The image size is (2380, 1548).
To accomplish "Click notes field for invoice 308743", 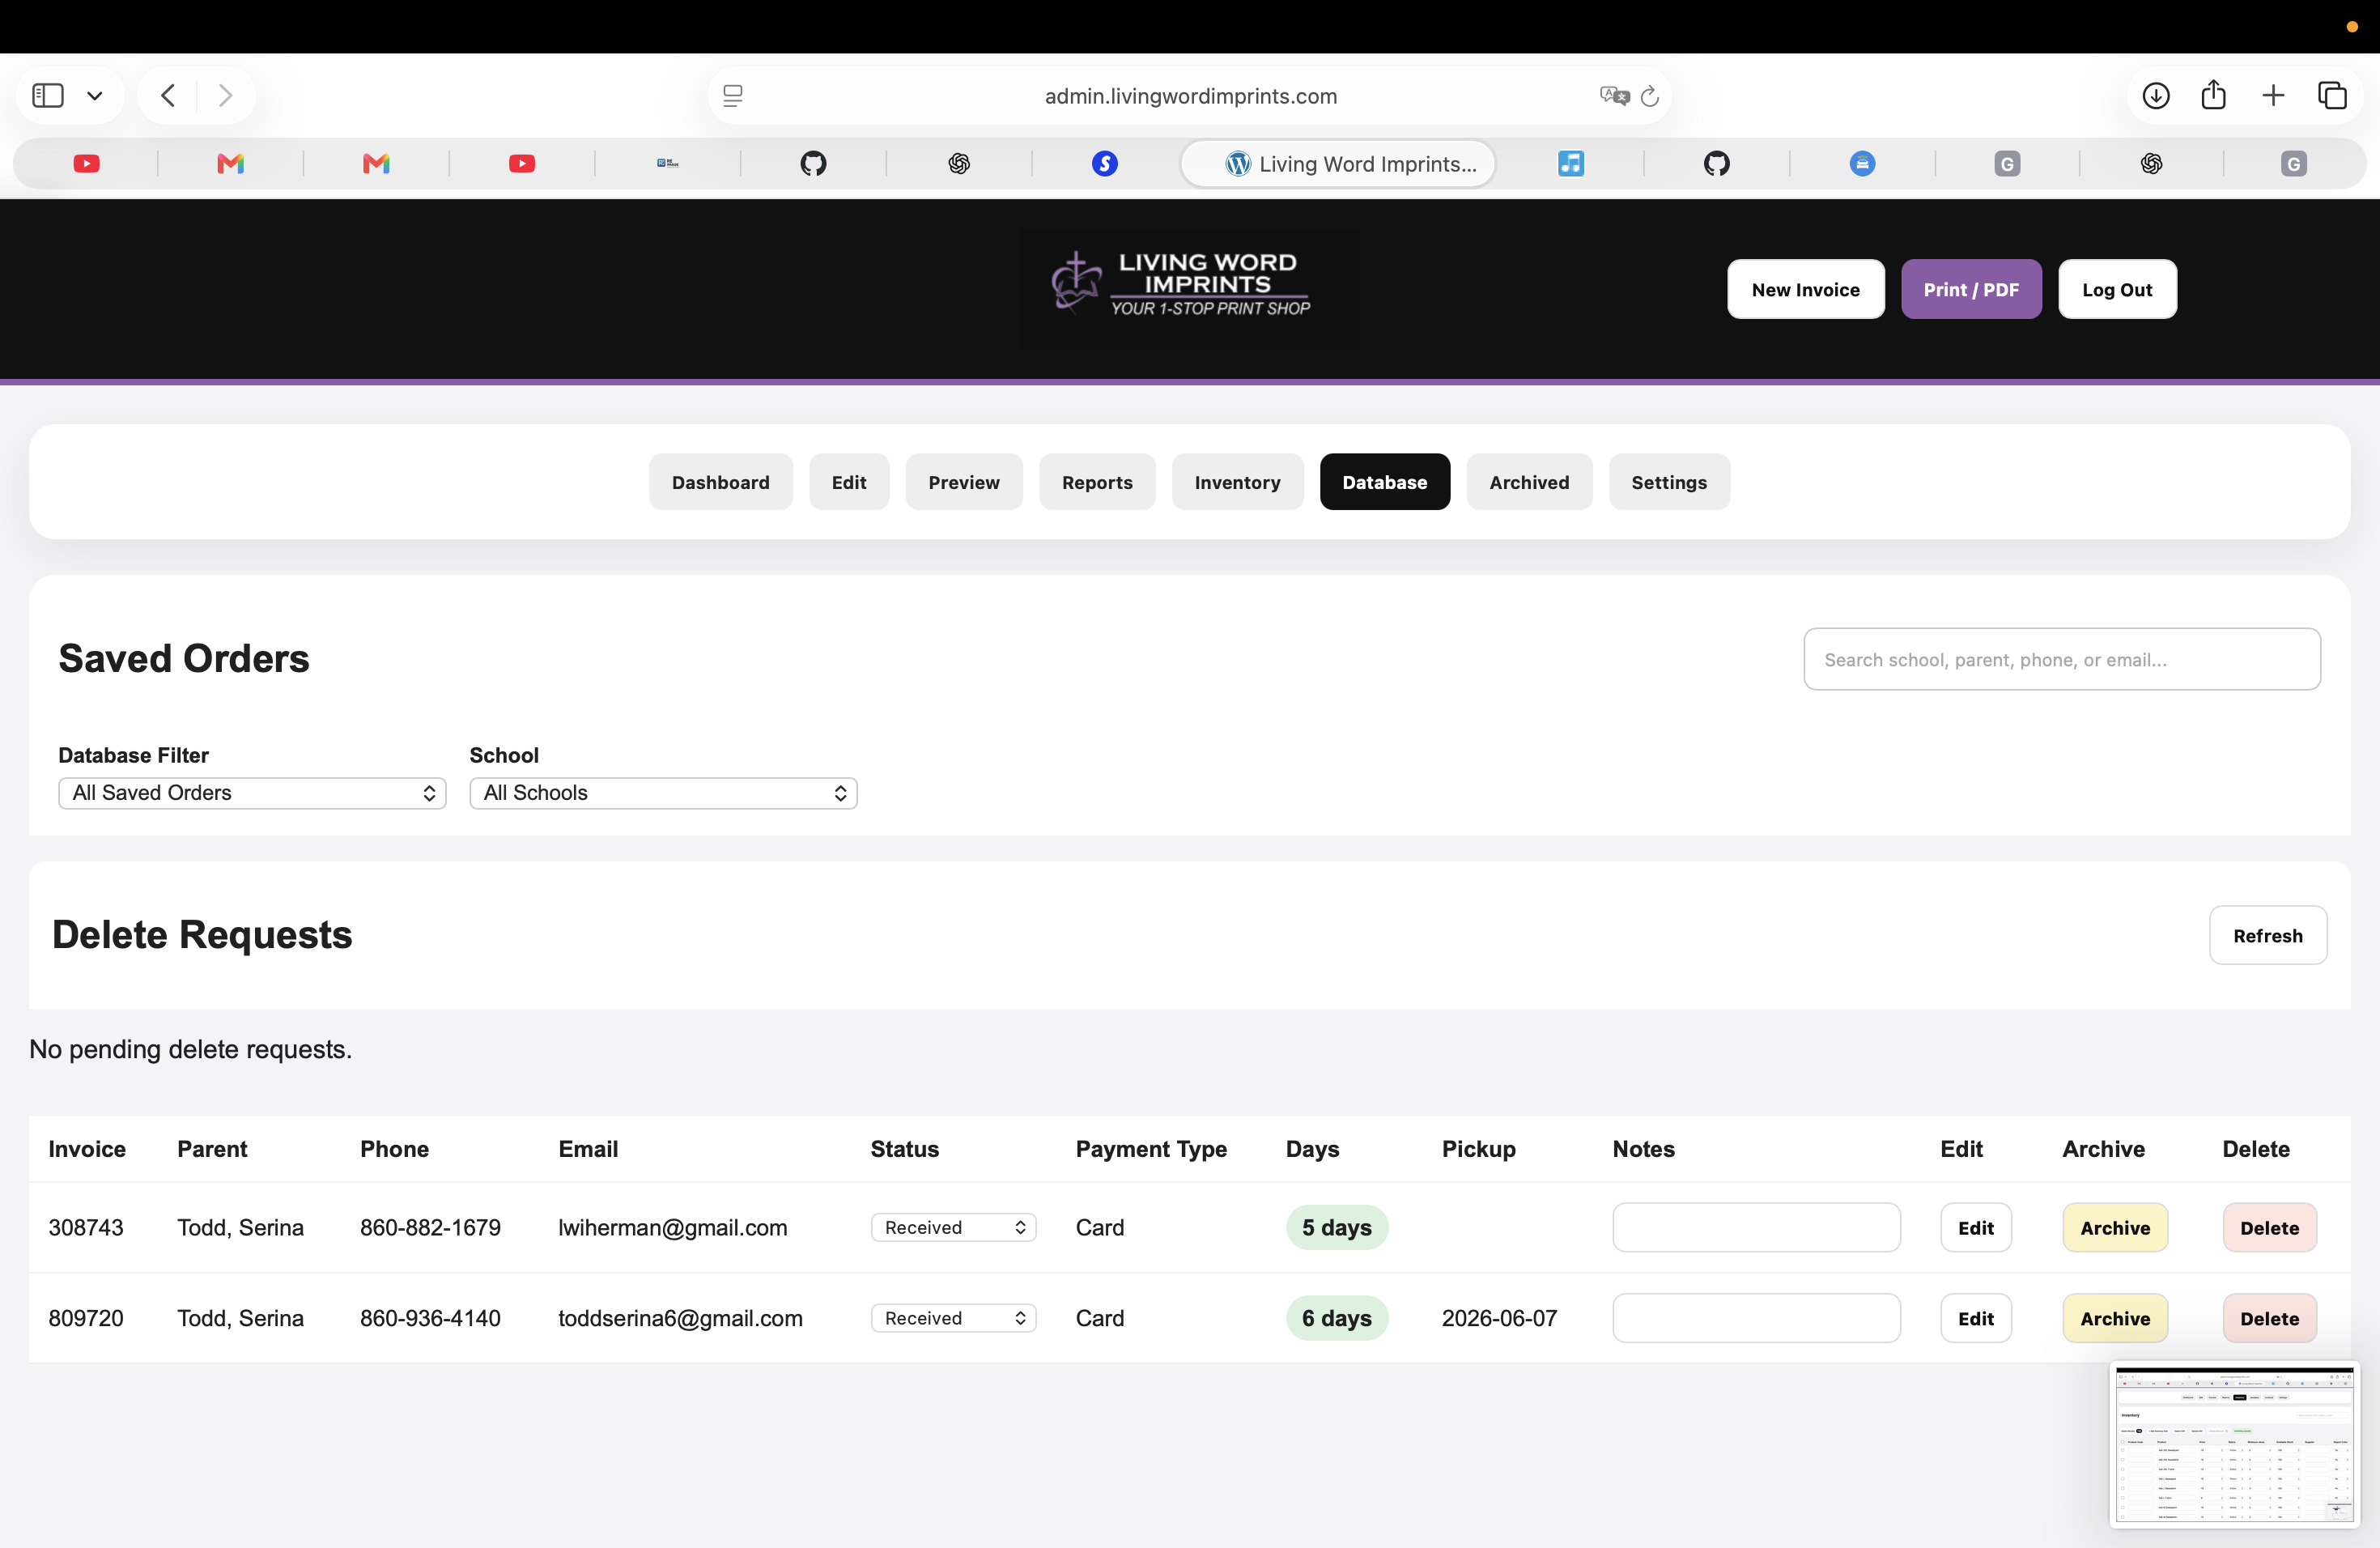I will click(x=1756, y=1228).
